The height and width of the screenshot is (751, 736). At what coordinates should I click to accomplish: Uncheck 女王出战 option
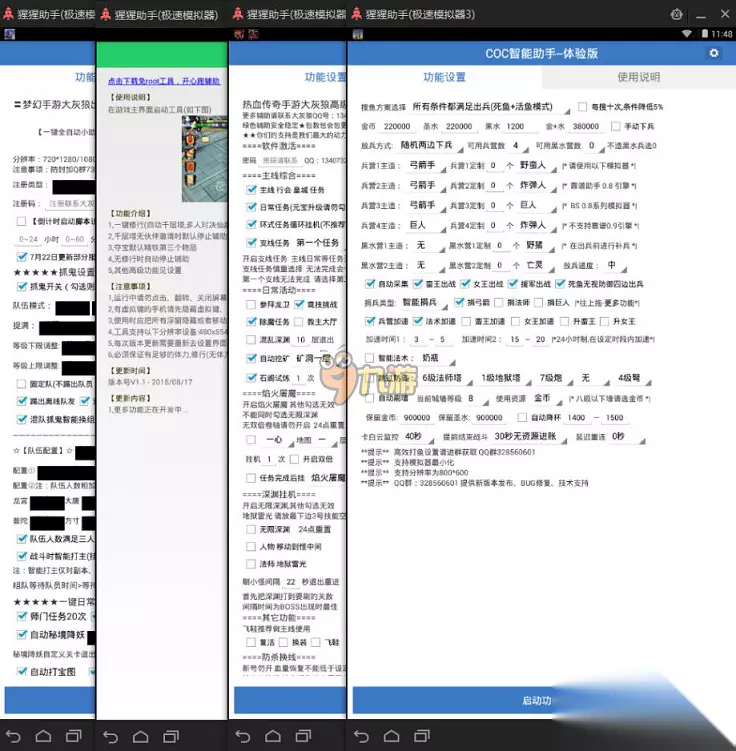pyautogui.click(x=465, y=284)
